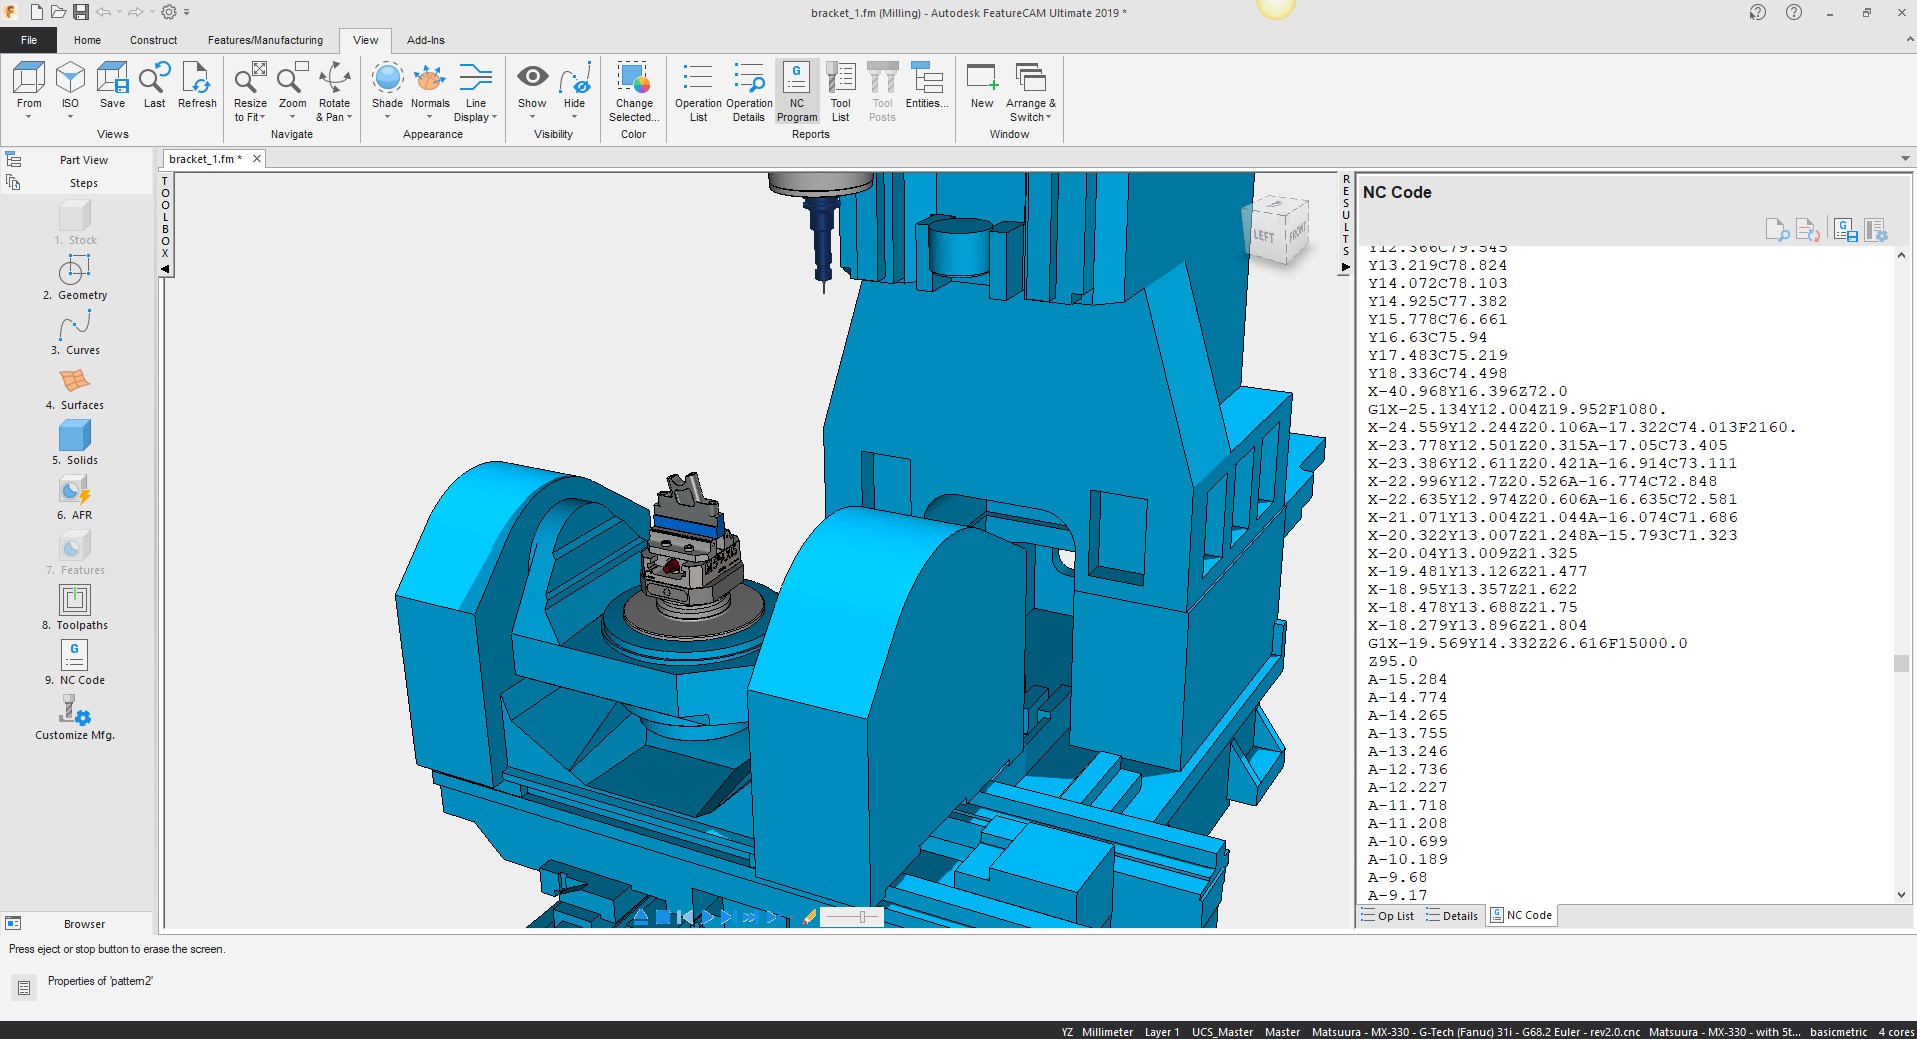Click the Surfaces step icon
The width and height of the screenshot is (1917, 1039).
(75, 379)
